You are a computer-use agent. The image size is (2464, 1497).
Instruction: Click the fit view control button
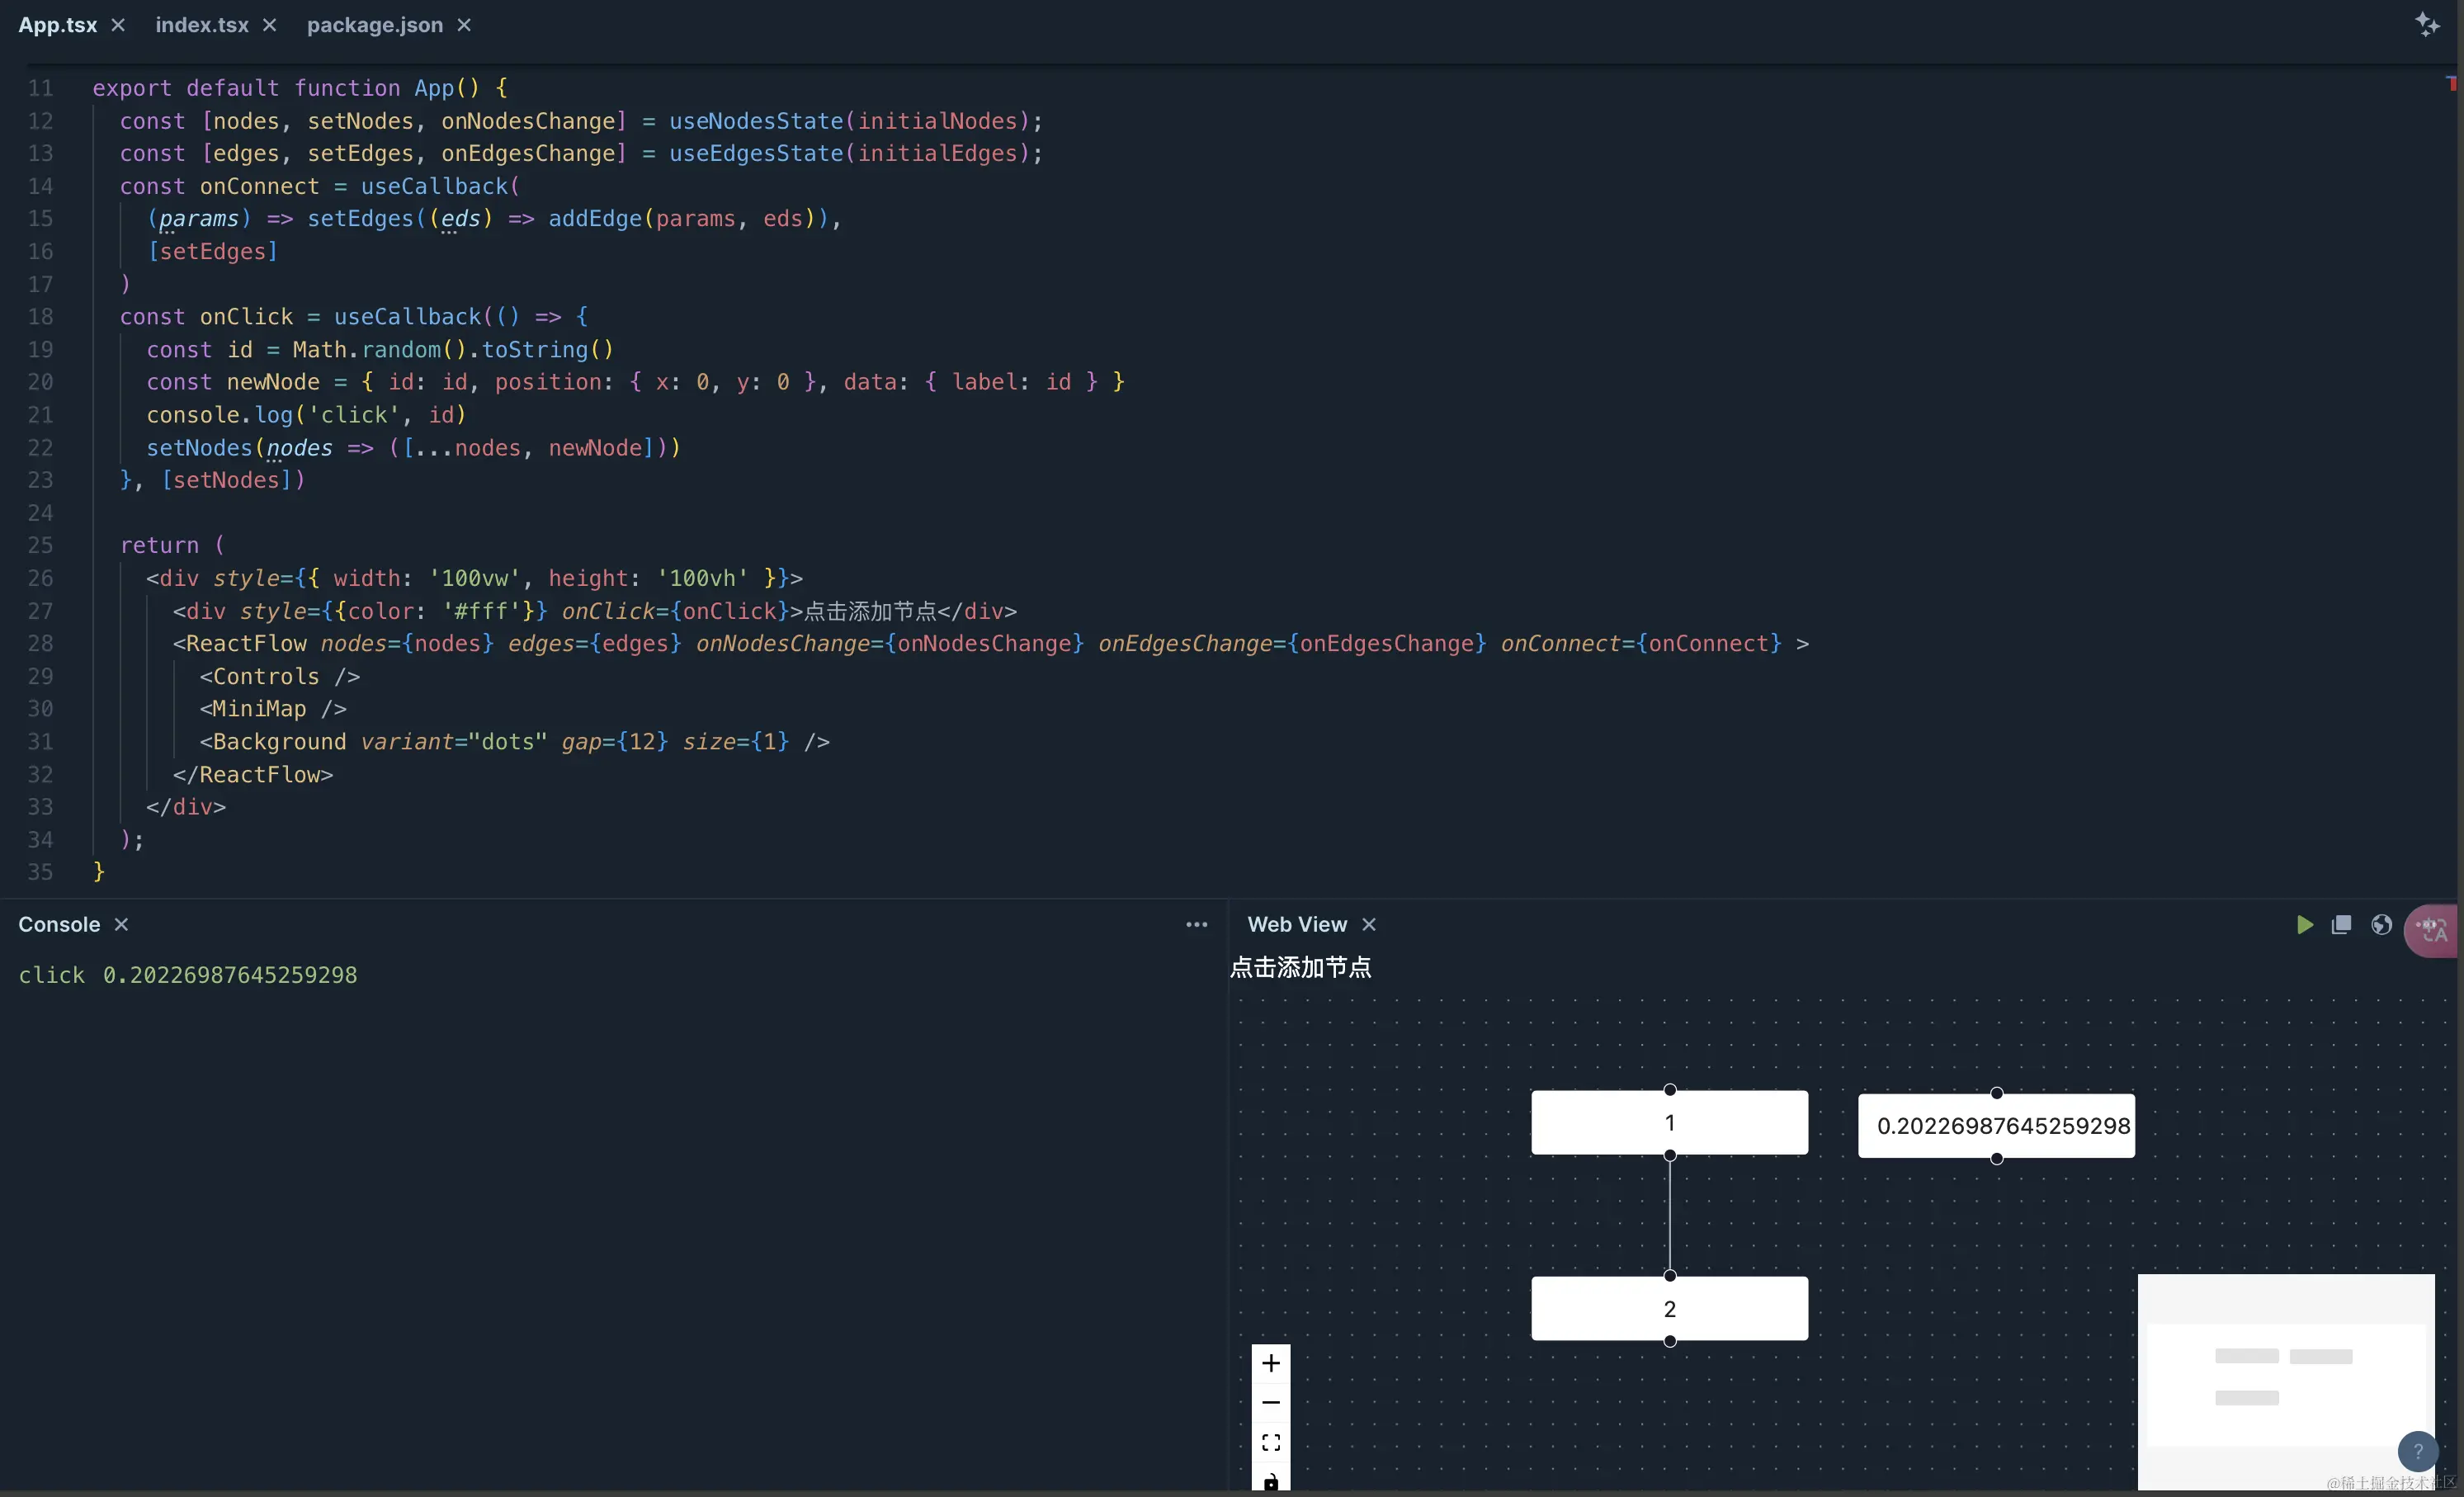[x=1270, y=1442]
